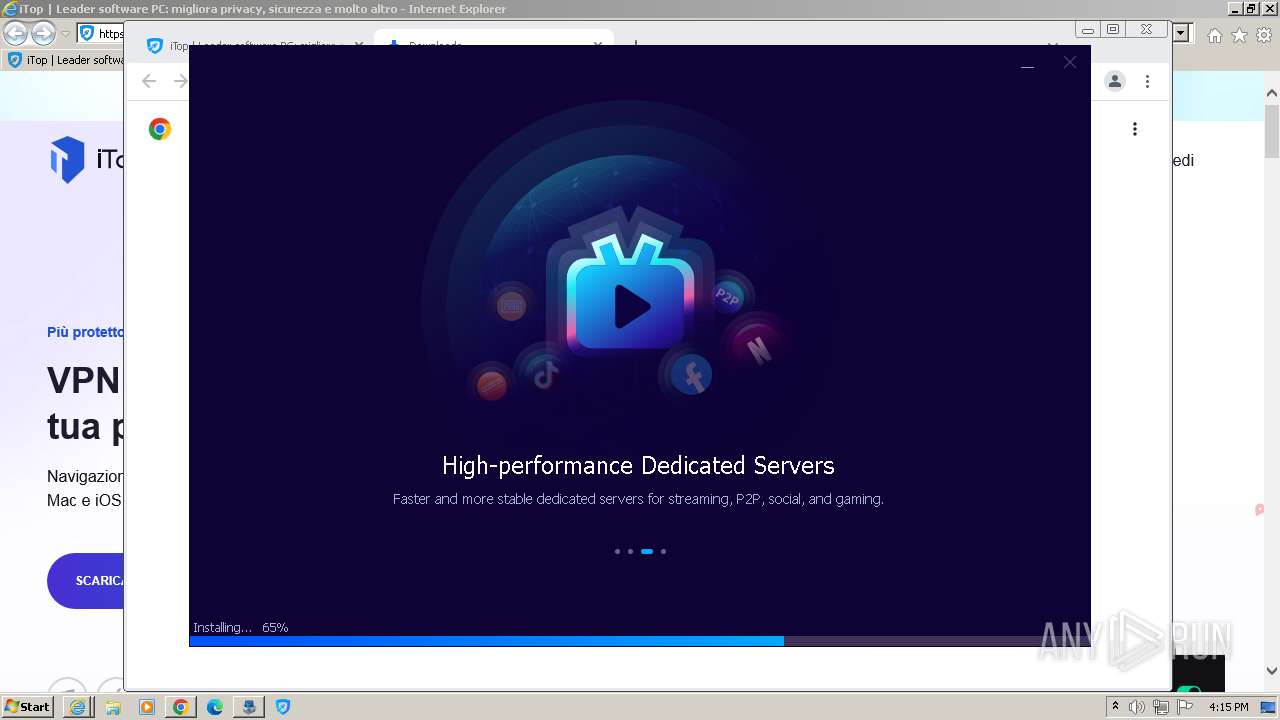Open iTop shield icon in taskbar
Image resolution: width=1280 pixels, height=720 pixels.
tap(283, 707)
